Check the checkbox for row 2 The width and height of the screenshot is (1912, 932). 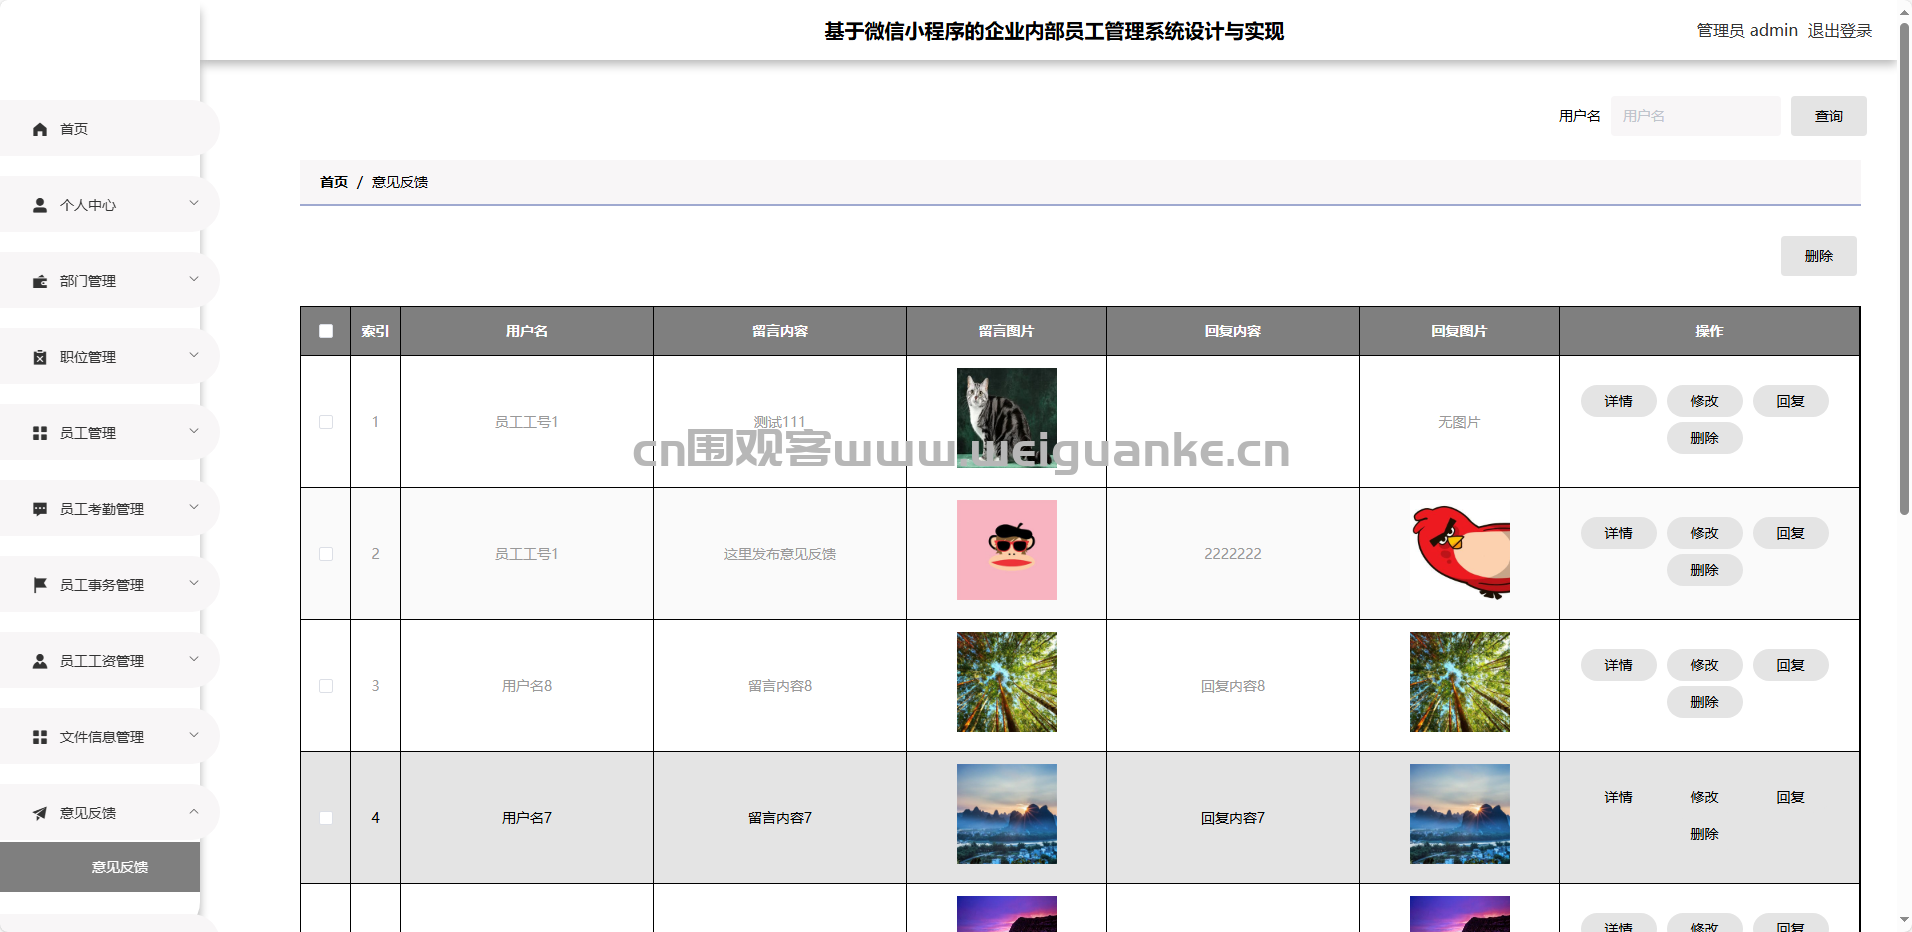(x=326, y=554)
